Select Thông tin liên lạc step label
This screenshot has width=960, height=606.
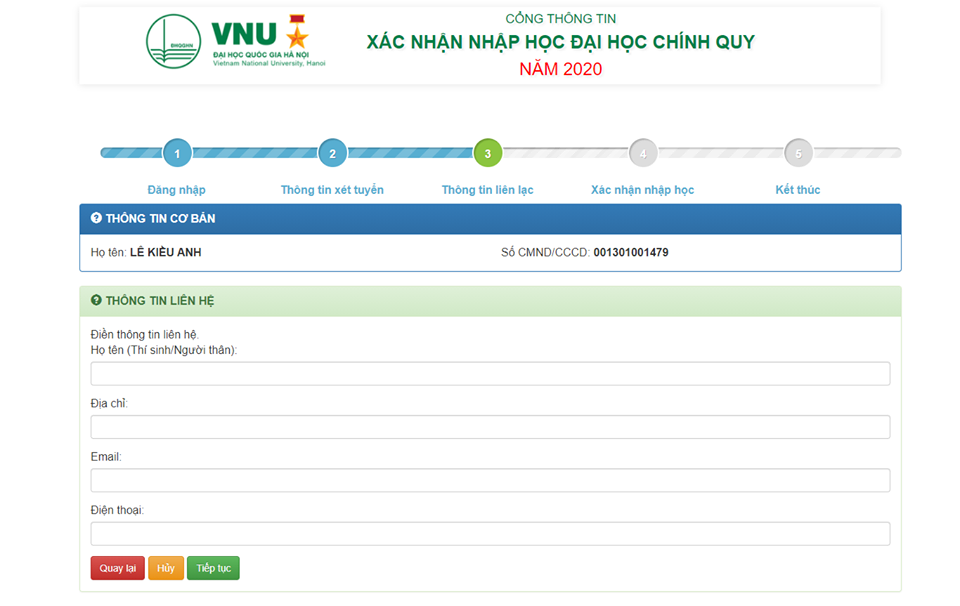(x=487, y=190)
